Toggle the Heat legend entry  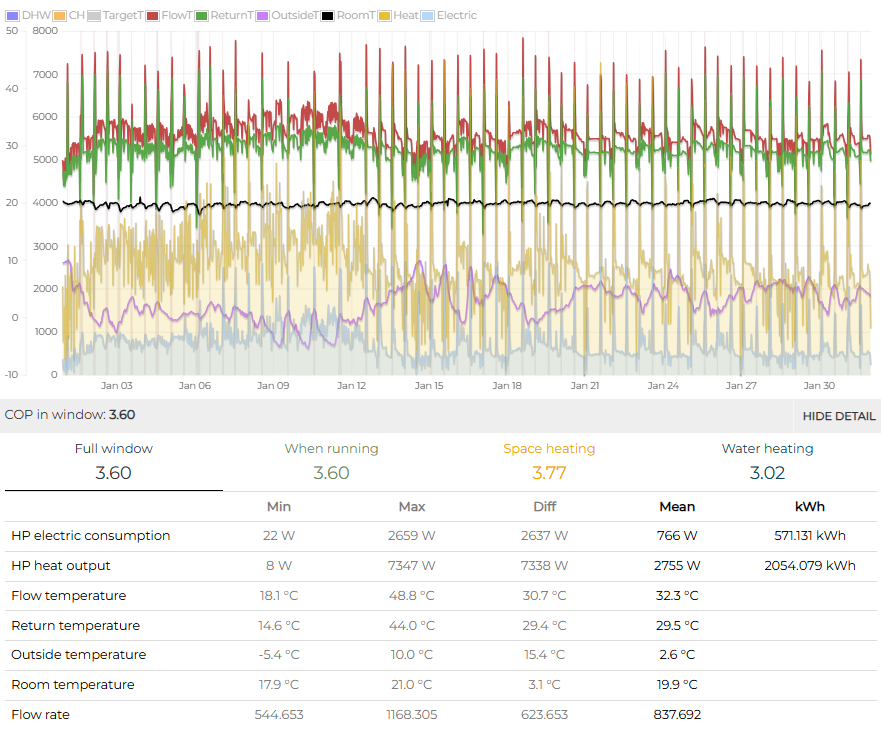(384, 16)
